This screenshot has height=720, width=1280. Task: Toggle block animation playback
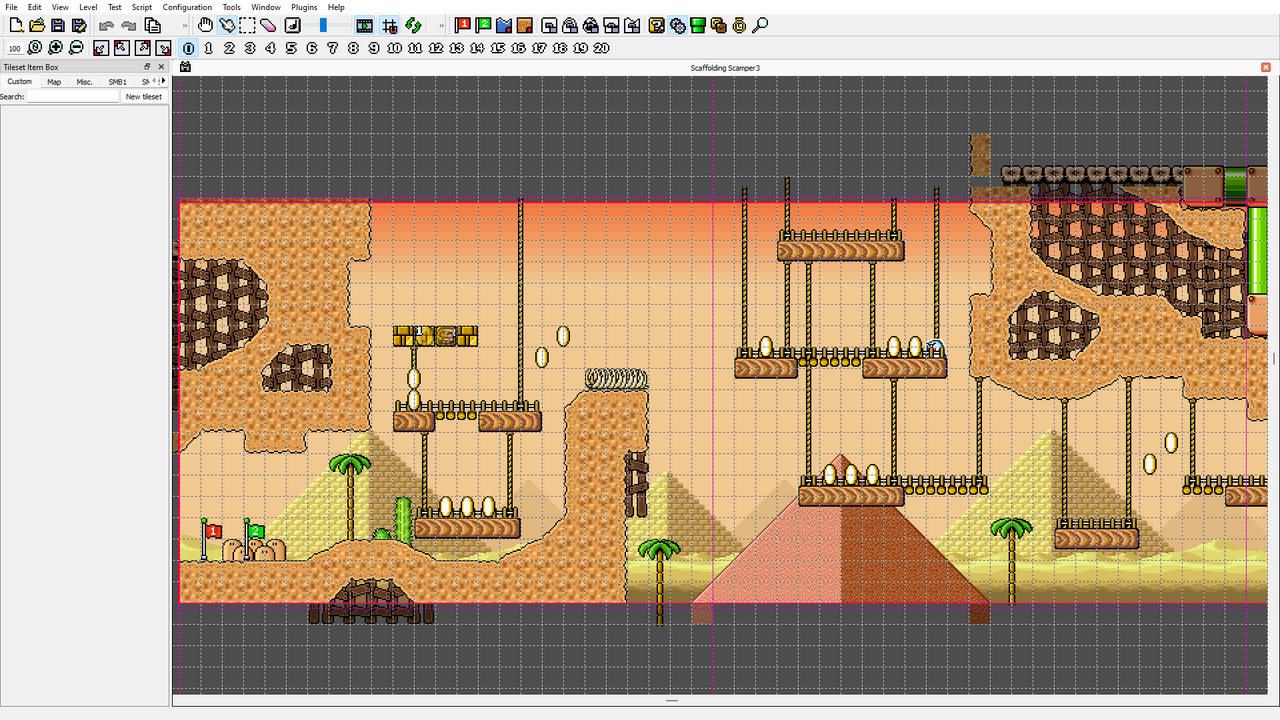click(364, 26)
